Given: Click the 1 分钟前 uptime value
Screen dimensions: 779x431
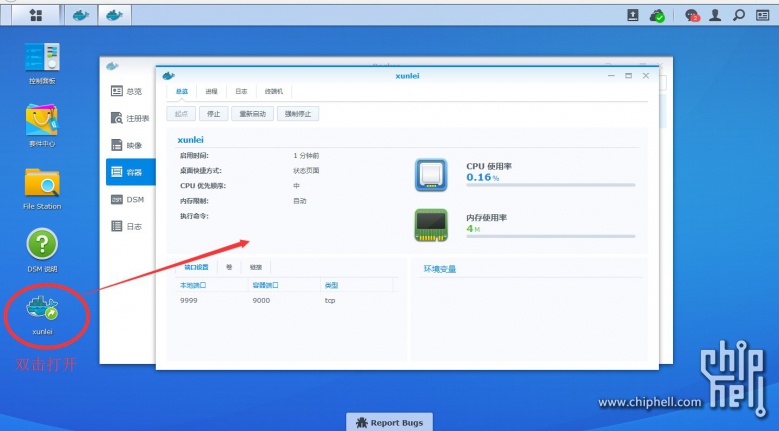Looking at the screenshot, I should pyautogui.click(x=306, y=155).
